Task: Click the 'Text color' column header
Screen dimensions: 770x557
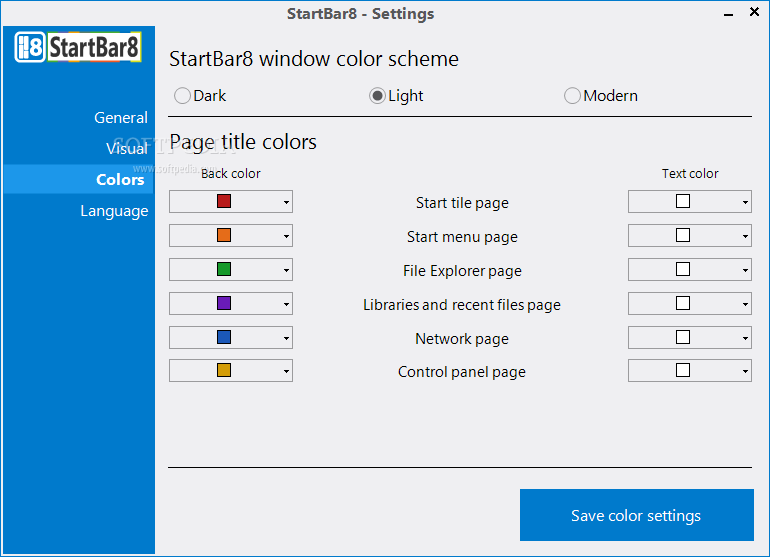Action: pyautogui.click(x=690, y=173)
